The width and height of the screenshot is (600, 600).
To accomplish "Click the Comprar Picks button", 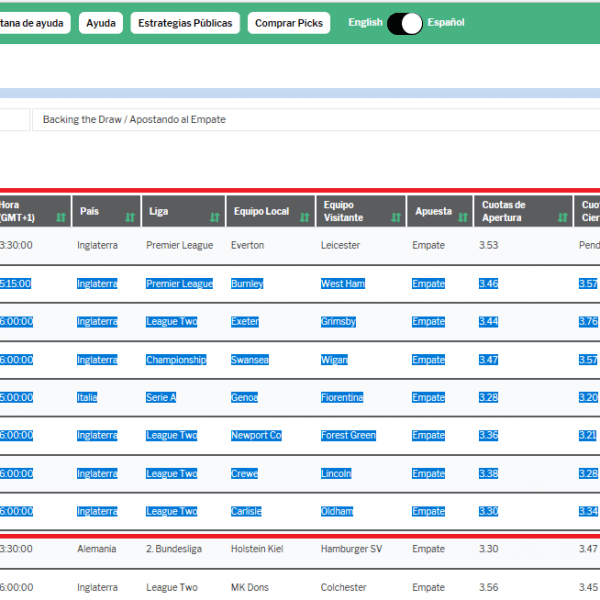I will (x=289, y=23).
